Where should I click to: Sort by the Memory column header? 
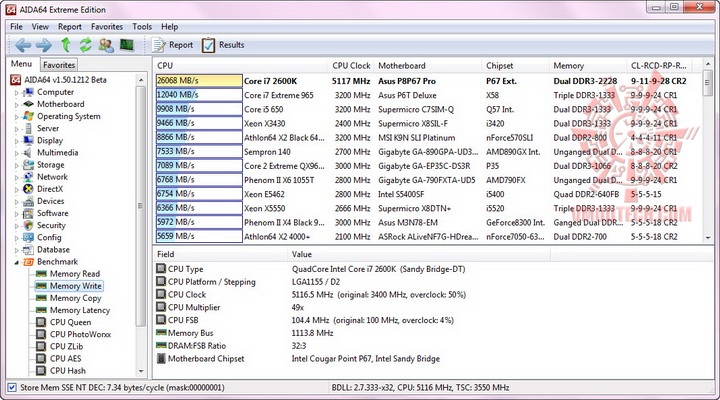[587, 66]
